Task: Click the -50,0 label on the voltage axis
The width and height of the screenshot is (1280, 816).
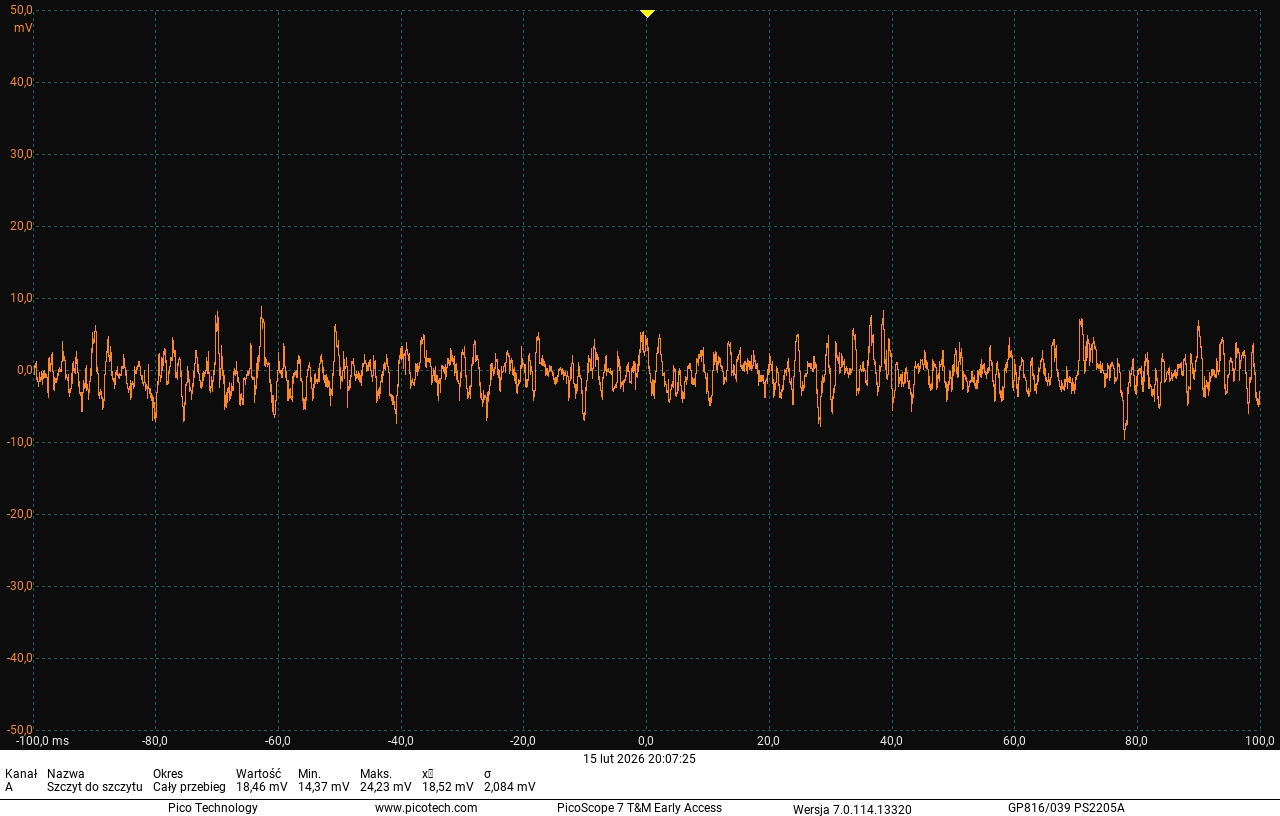Action: [19, 730]
